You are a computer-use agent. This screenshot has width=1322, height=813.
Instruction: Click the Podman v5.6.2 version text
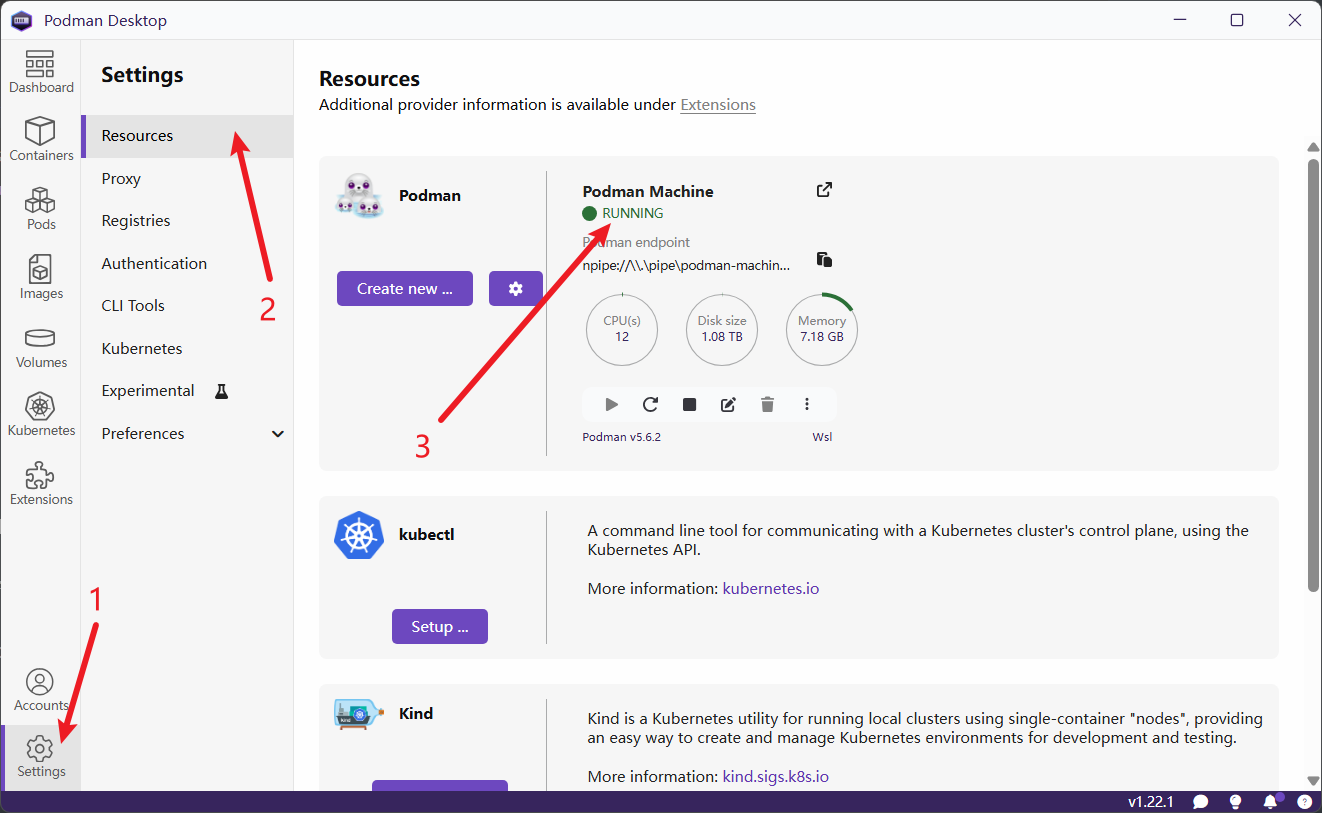[x=622, y=437]
